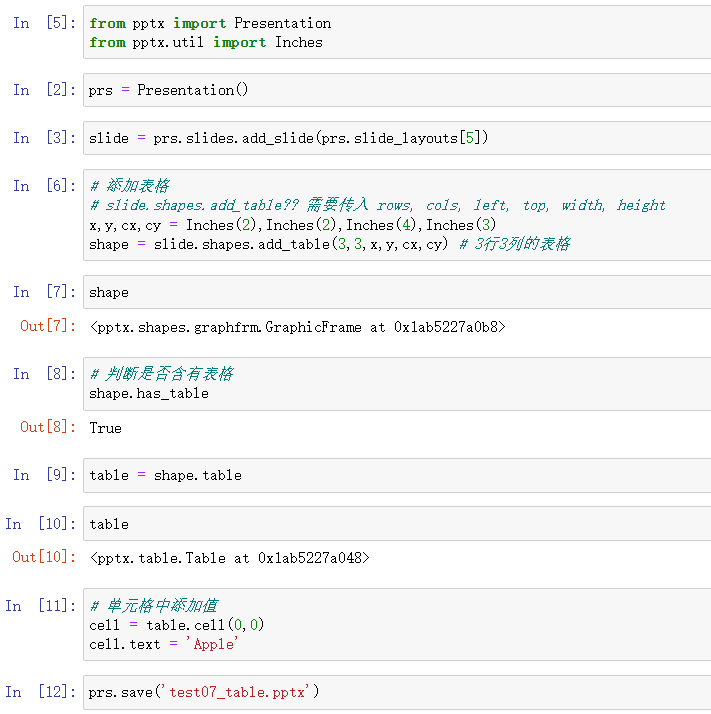Image resolution: width=711 pixels, height=714 pixels.
Task: Click the 'table' code cell In [10]
Action: pyautogui.click(x=397, y=524)
